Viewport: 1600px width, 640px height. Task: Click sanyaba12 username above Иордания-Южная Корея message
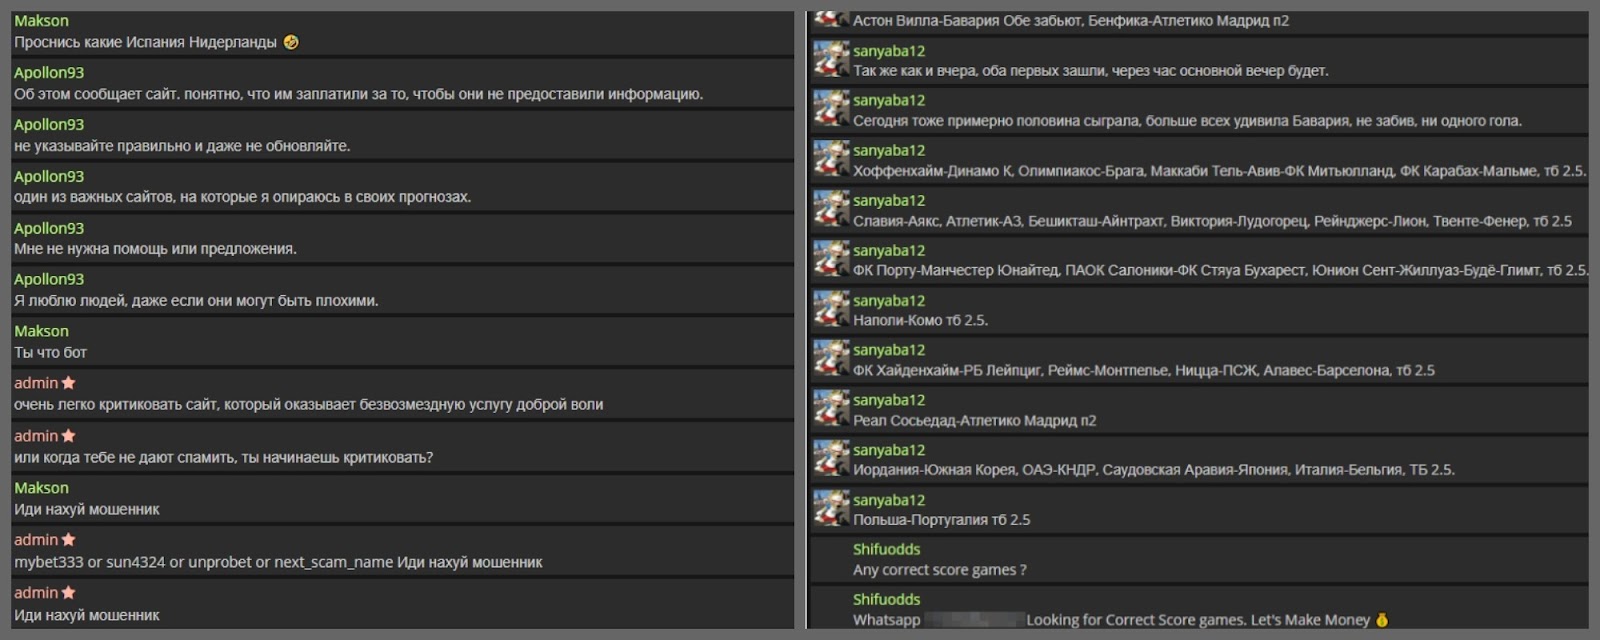coord(889,450)
